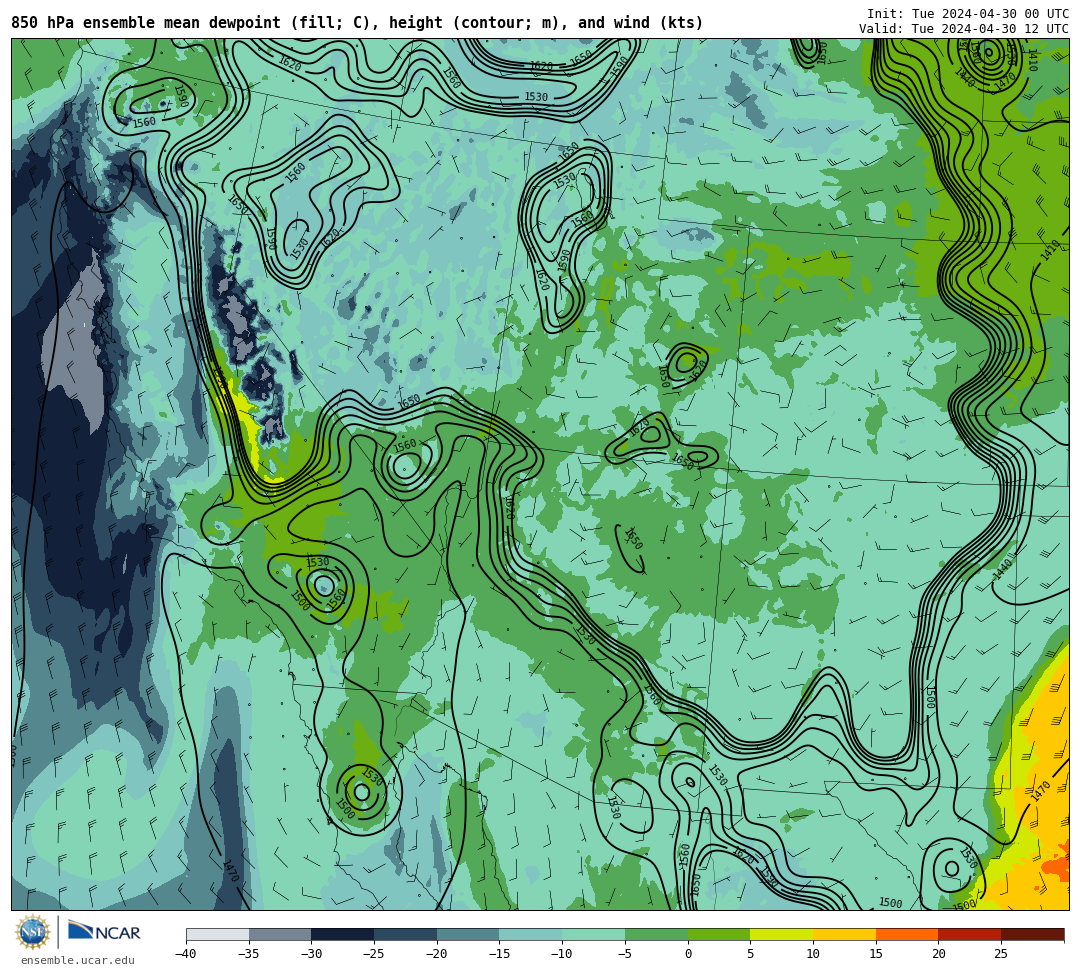1080x973 pixels.
Task: Pick the amber swatch between 10 and 15
Action: coord(844,934)
